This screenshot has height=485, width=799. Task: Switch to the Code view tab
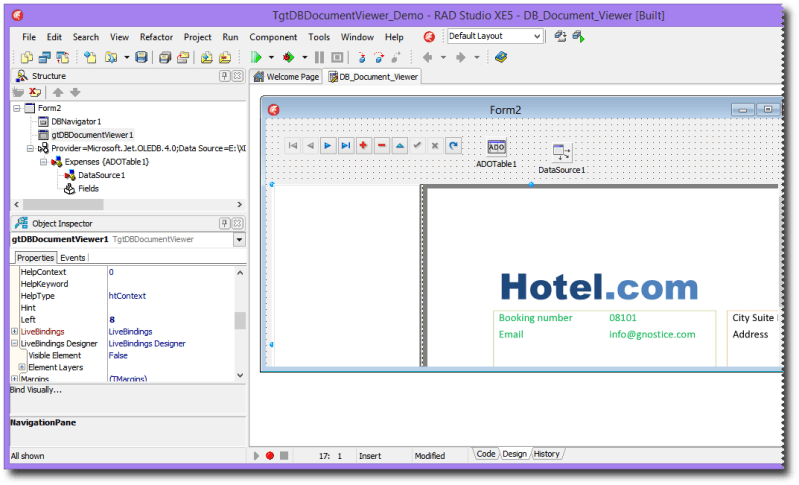pos(486,454)
